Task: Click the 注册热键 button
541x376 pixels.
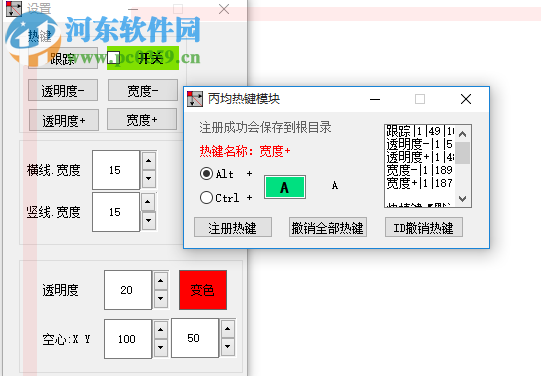Action: [233, 227]
